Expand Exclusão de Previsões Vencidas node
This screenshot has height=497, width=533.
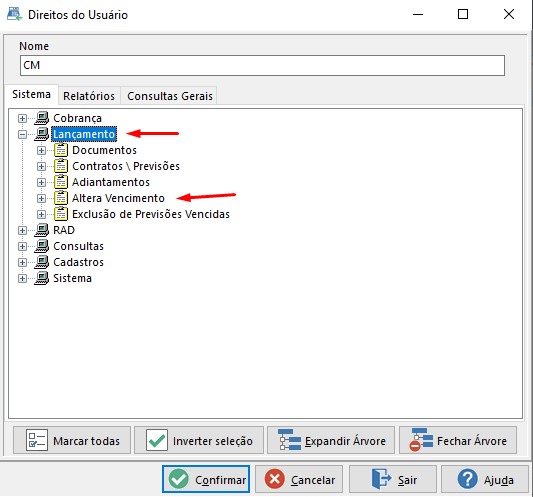click(x=41, y=214)
